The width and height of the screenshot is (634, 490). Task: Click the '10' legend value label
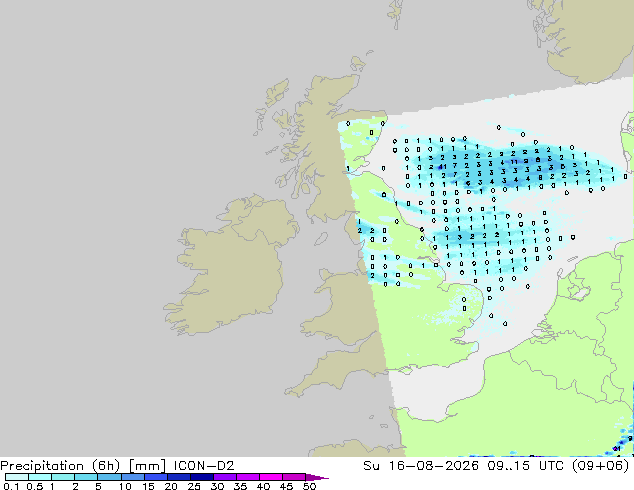pos(125,486)
